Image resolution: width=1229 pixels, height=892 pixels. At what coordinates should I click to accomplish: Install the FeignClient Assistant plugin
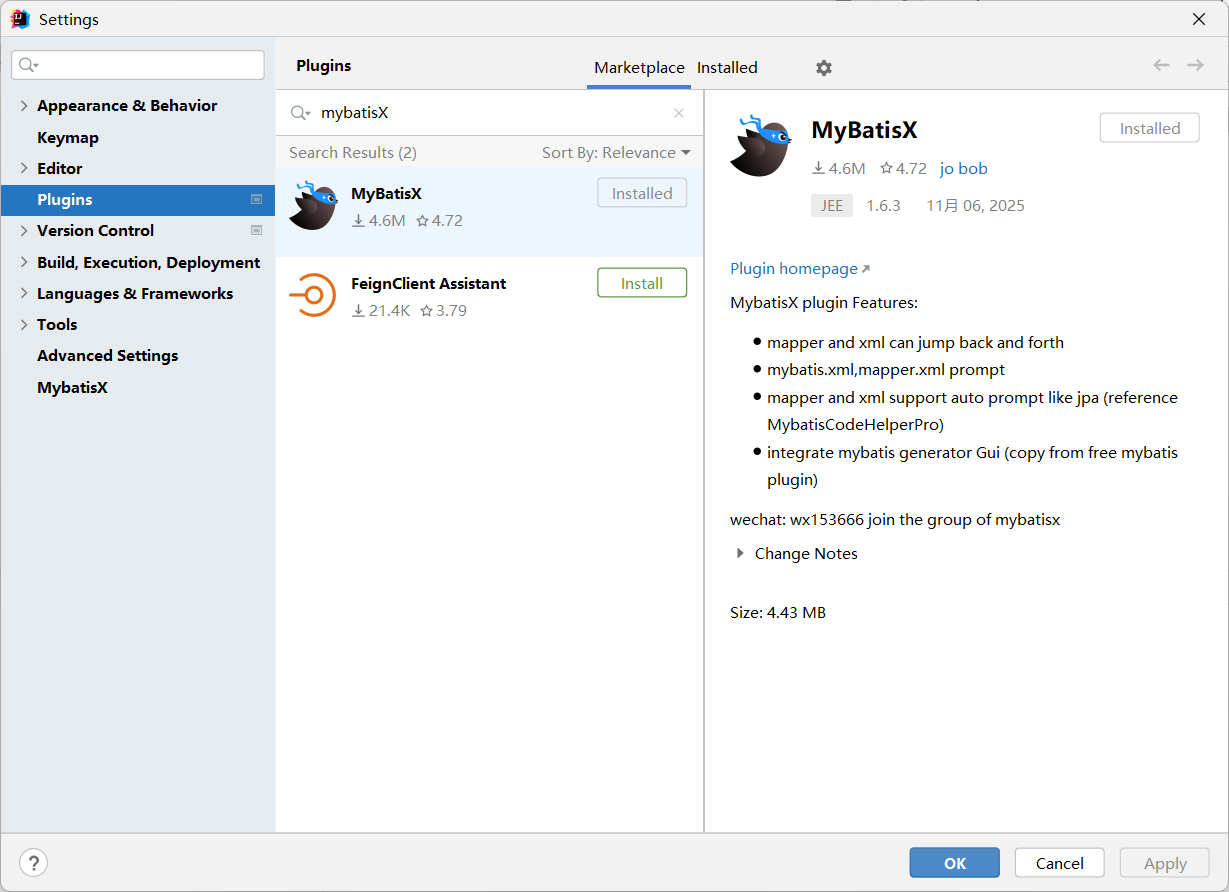click(642, 283)
